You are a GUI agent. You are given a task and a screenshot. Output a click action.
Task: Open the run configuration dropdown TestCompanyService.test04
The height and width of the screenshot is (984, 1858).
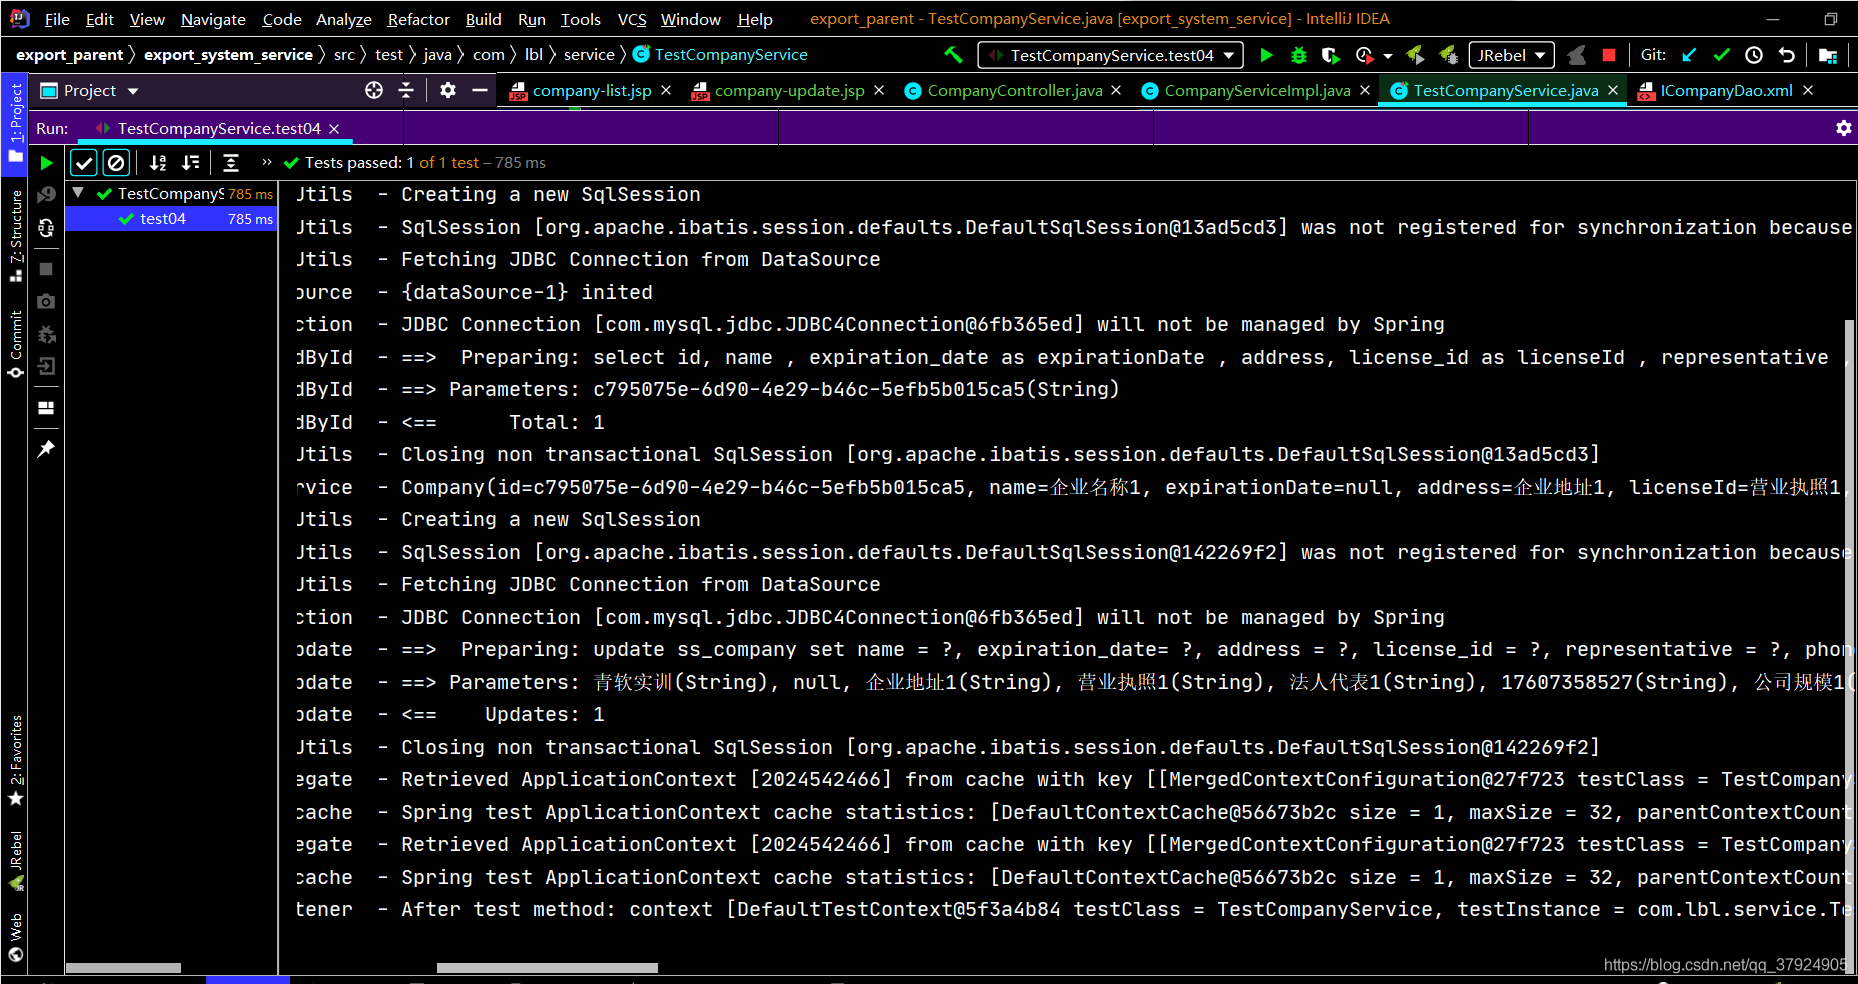(1111, 55)
